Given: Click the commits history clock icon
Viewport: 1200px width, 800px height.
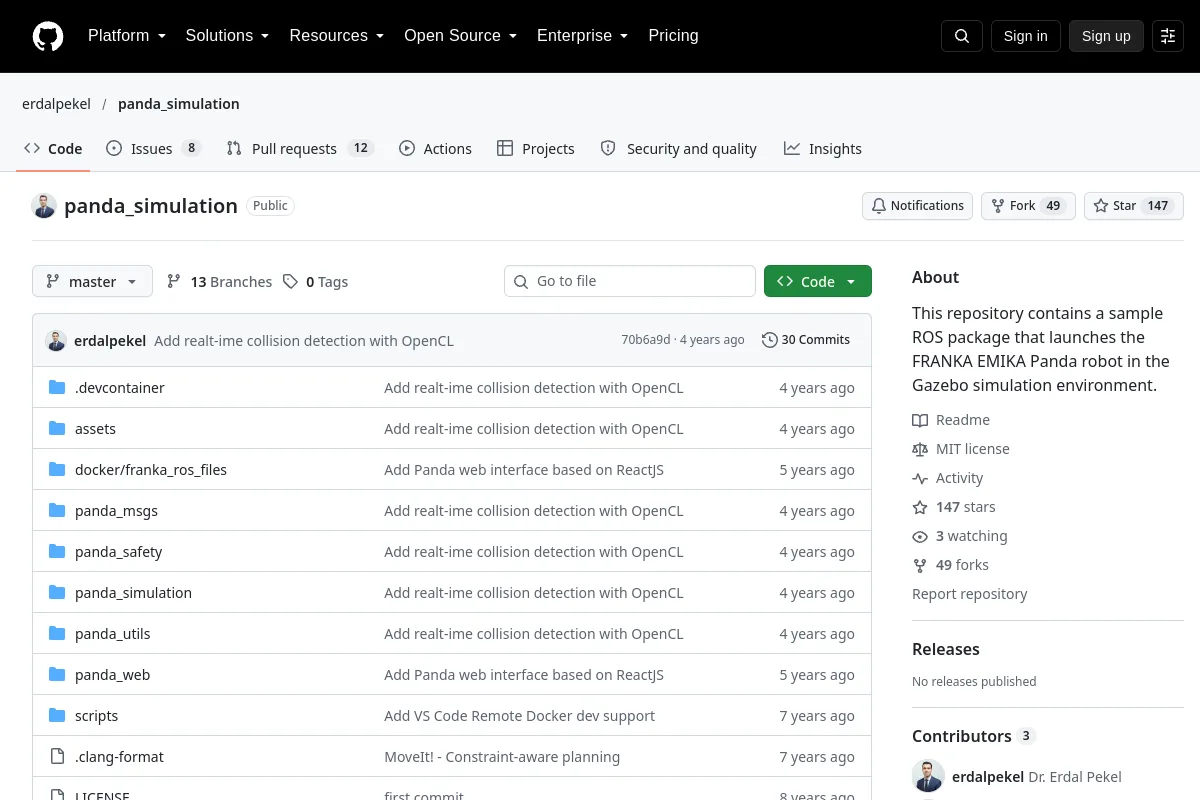Looking at the screenshot, I should tap(769, 340).
